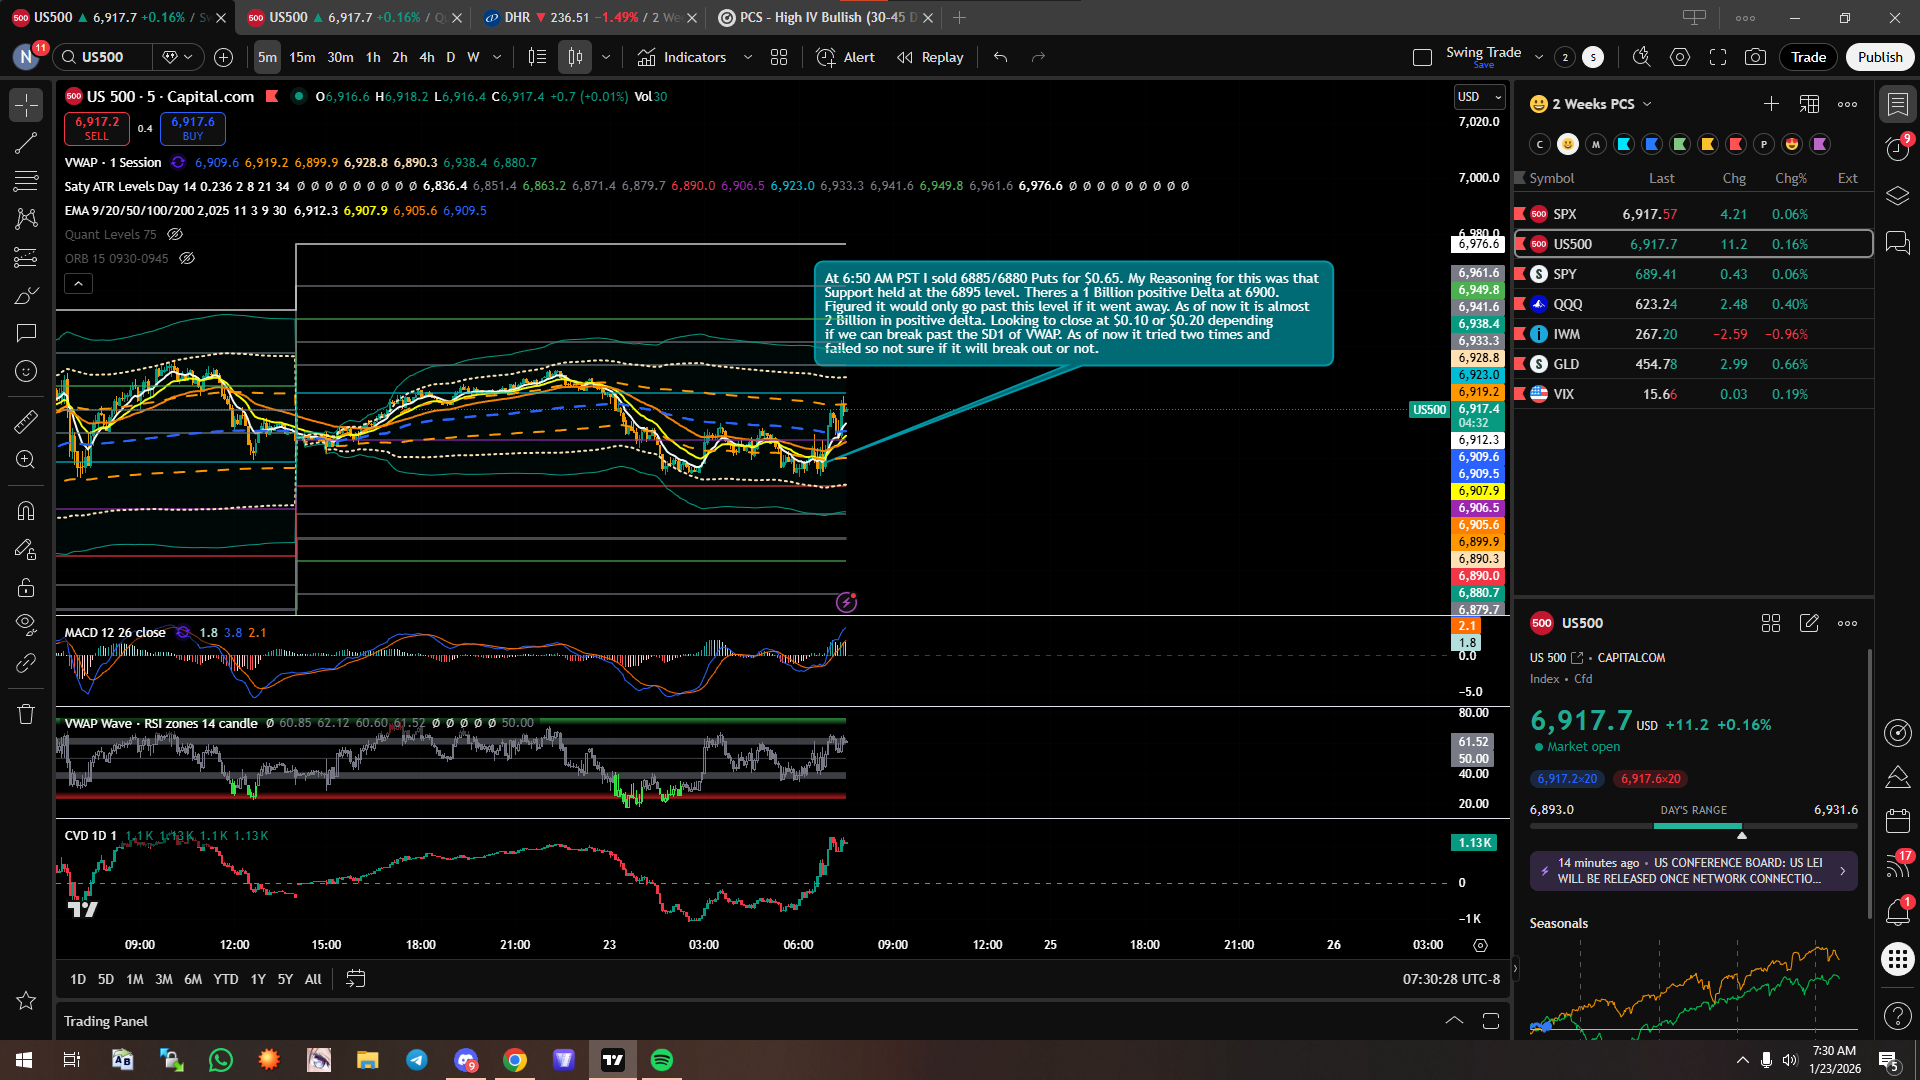Image resolution: width=1920 pixels, height=1080 pixels.
Task: Open the USD currency dropdown
Action: coord(1479,97)
